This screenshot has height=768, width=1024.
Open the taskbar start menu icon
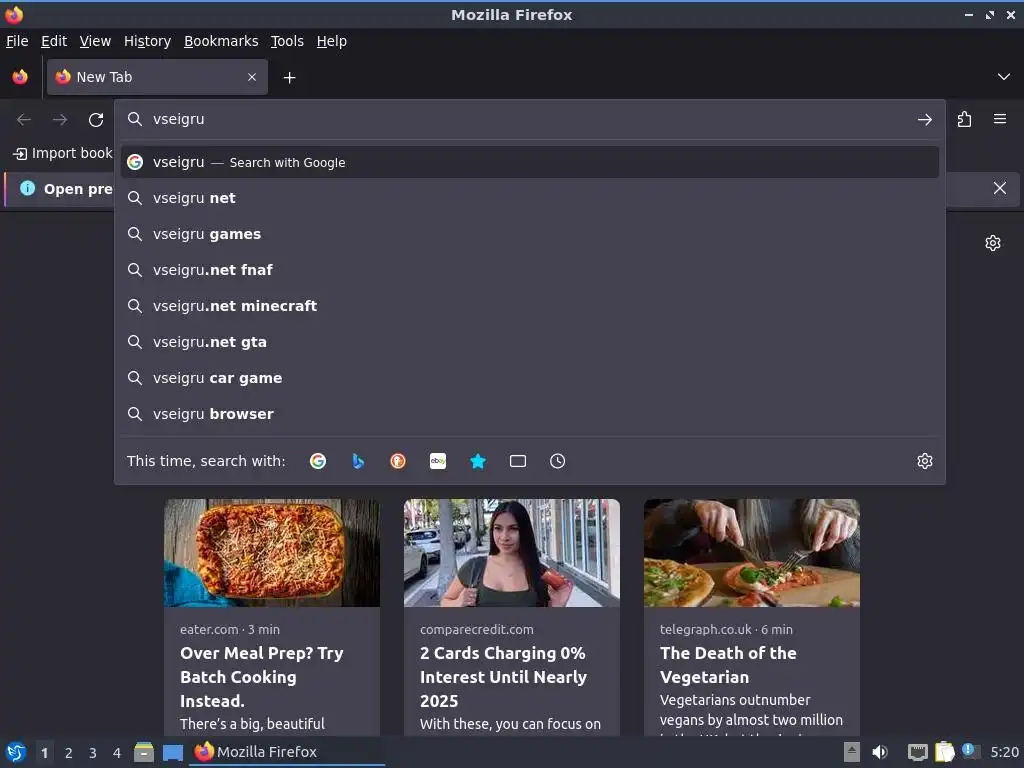(16, 752)
